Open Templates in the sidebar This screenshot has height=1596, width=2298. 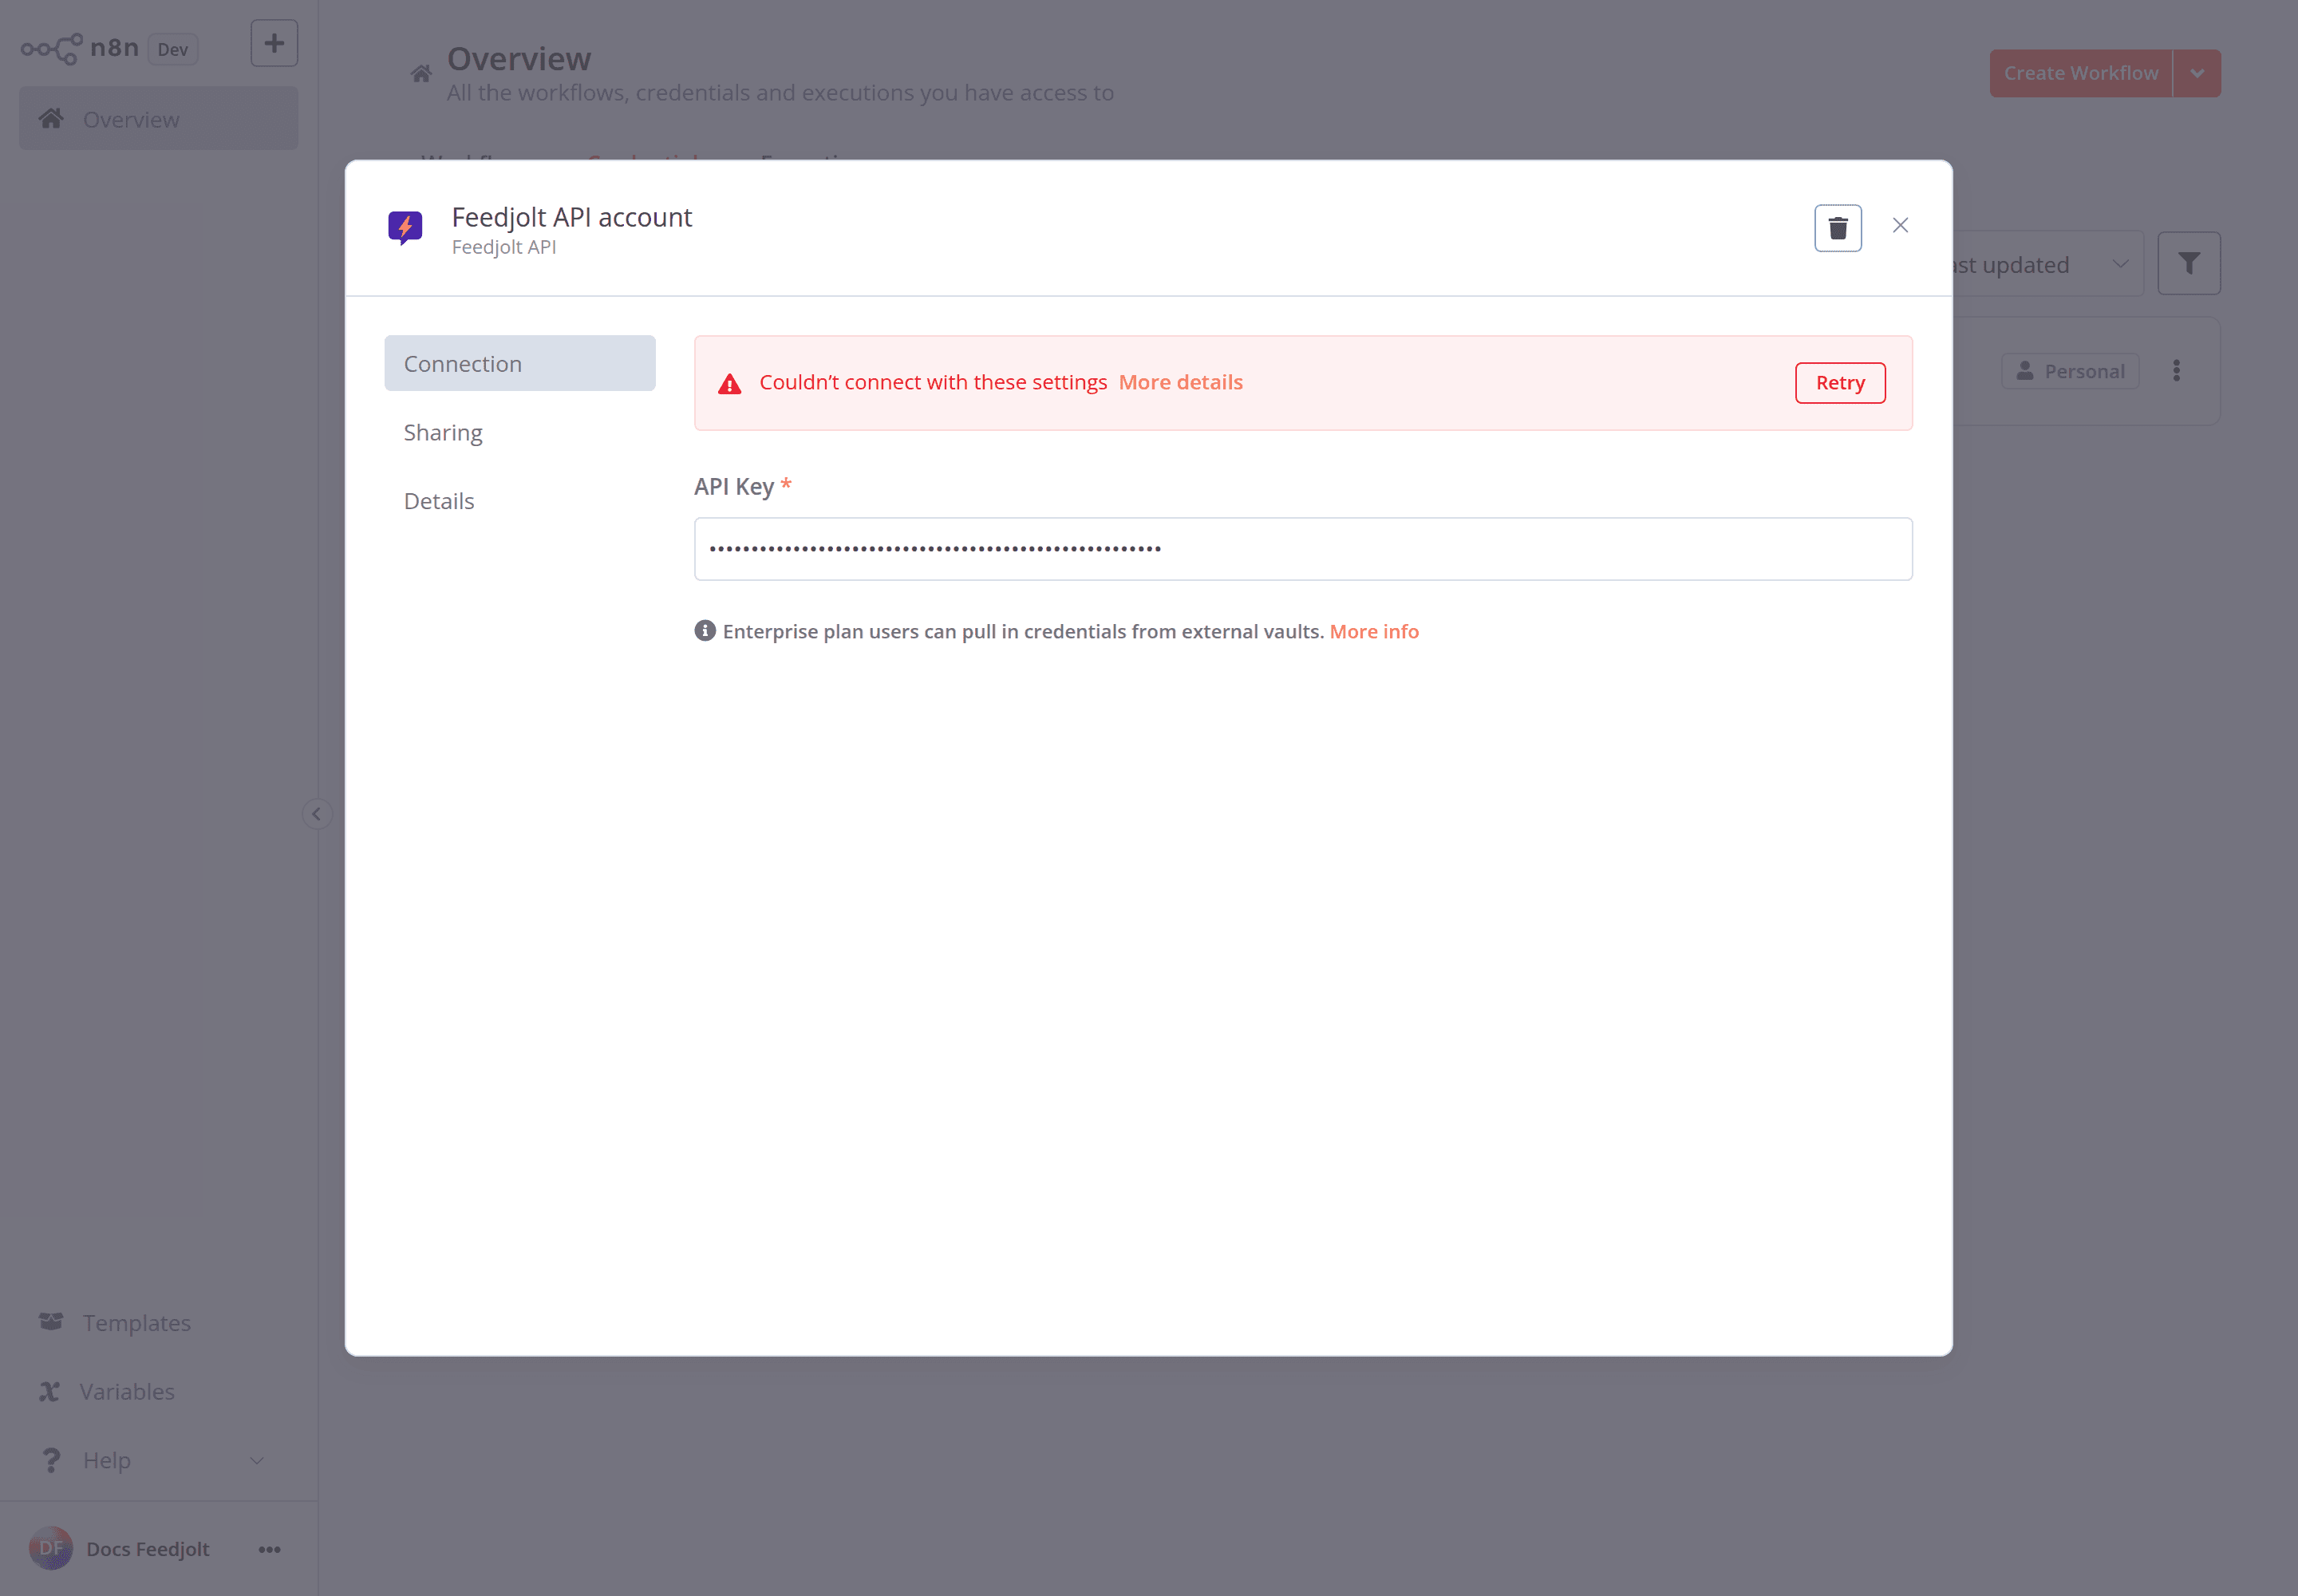tap(159, 1323)
